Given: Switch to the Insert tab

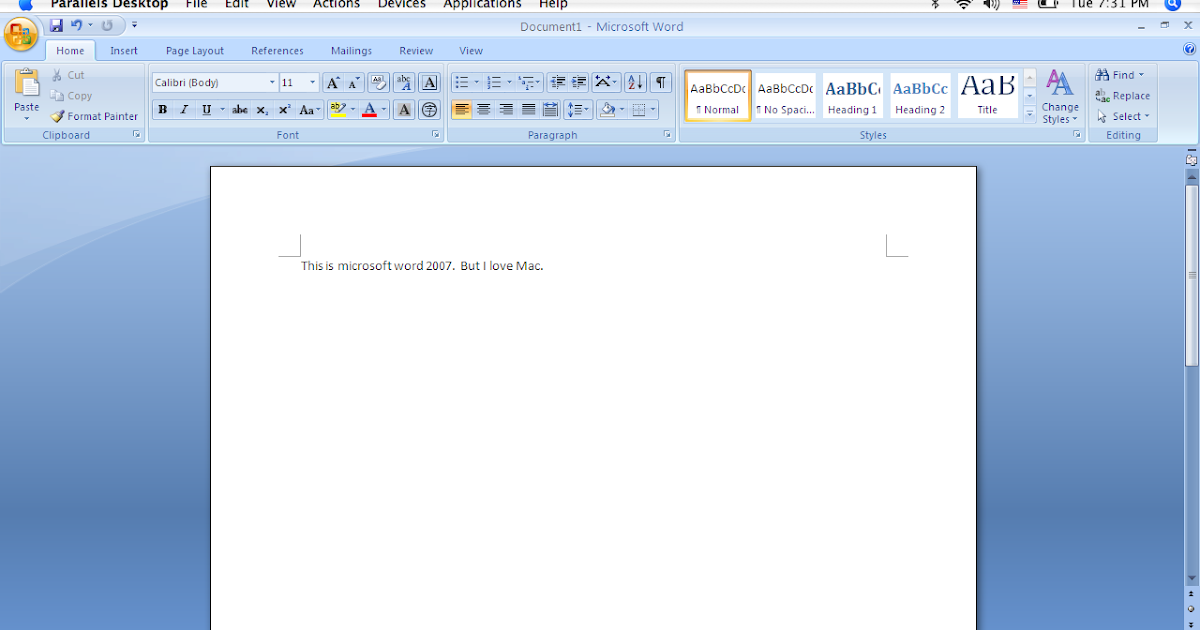Looking at the screenshot, I should [124, 51].
